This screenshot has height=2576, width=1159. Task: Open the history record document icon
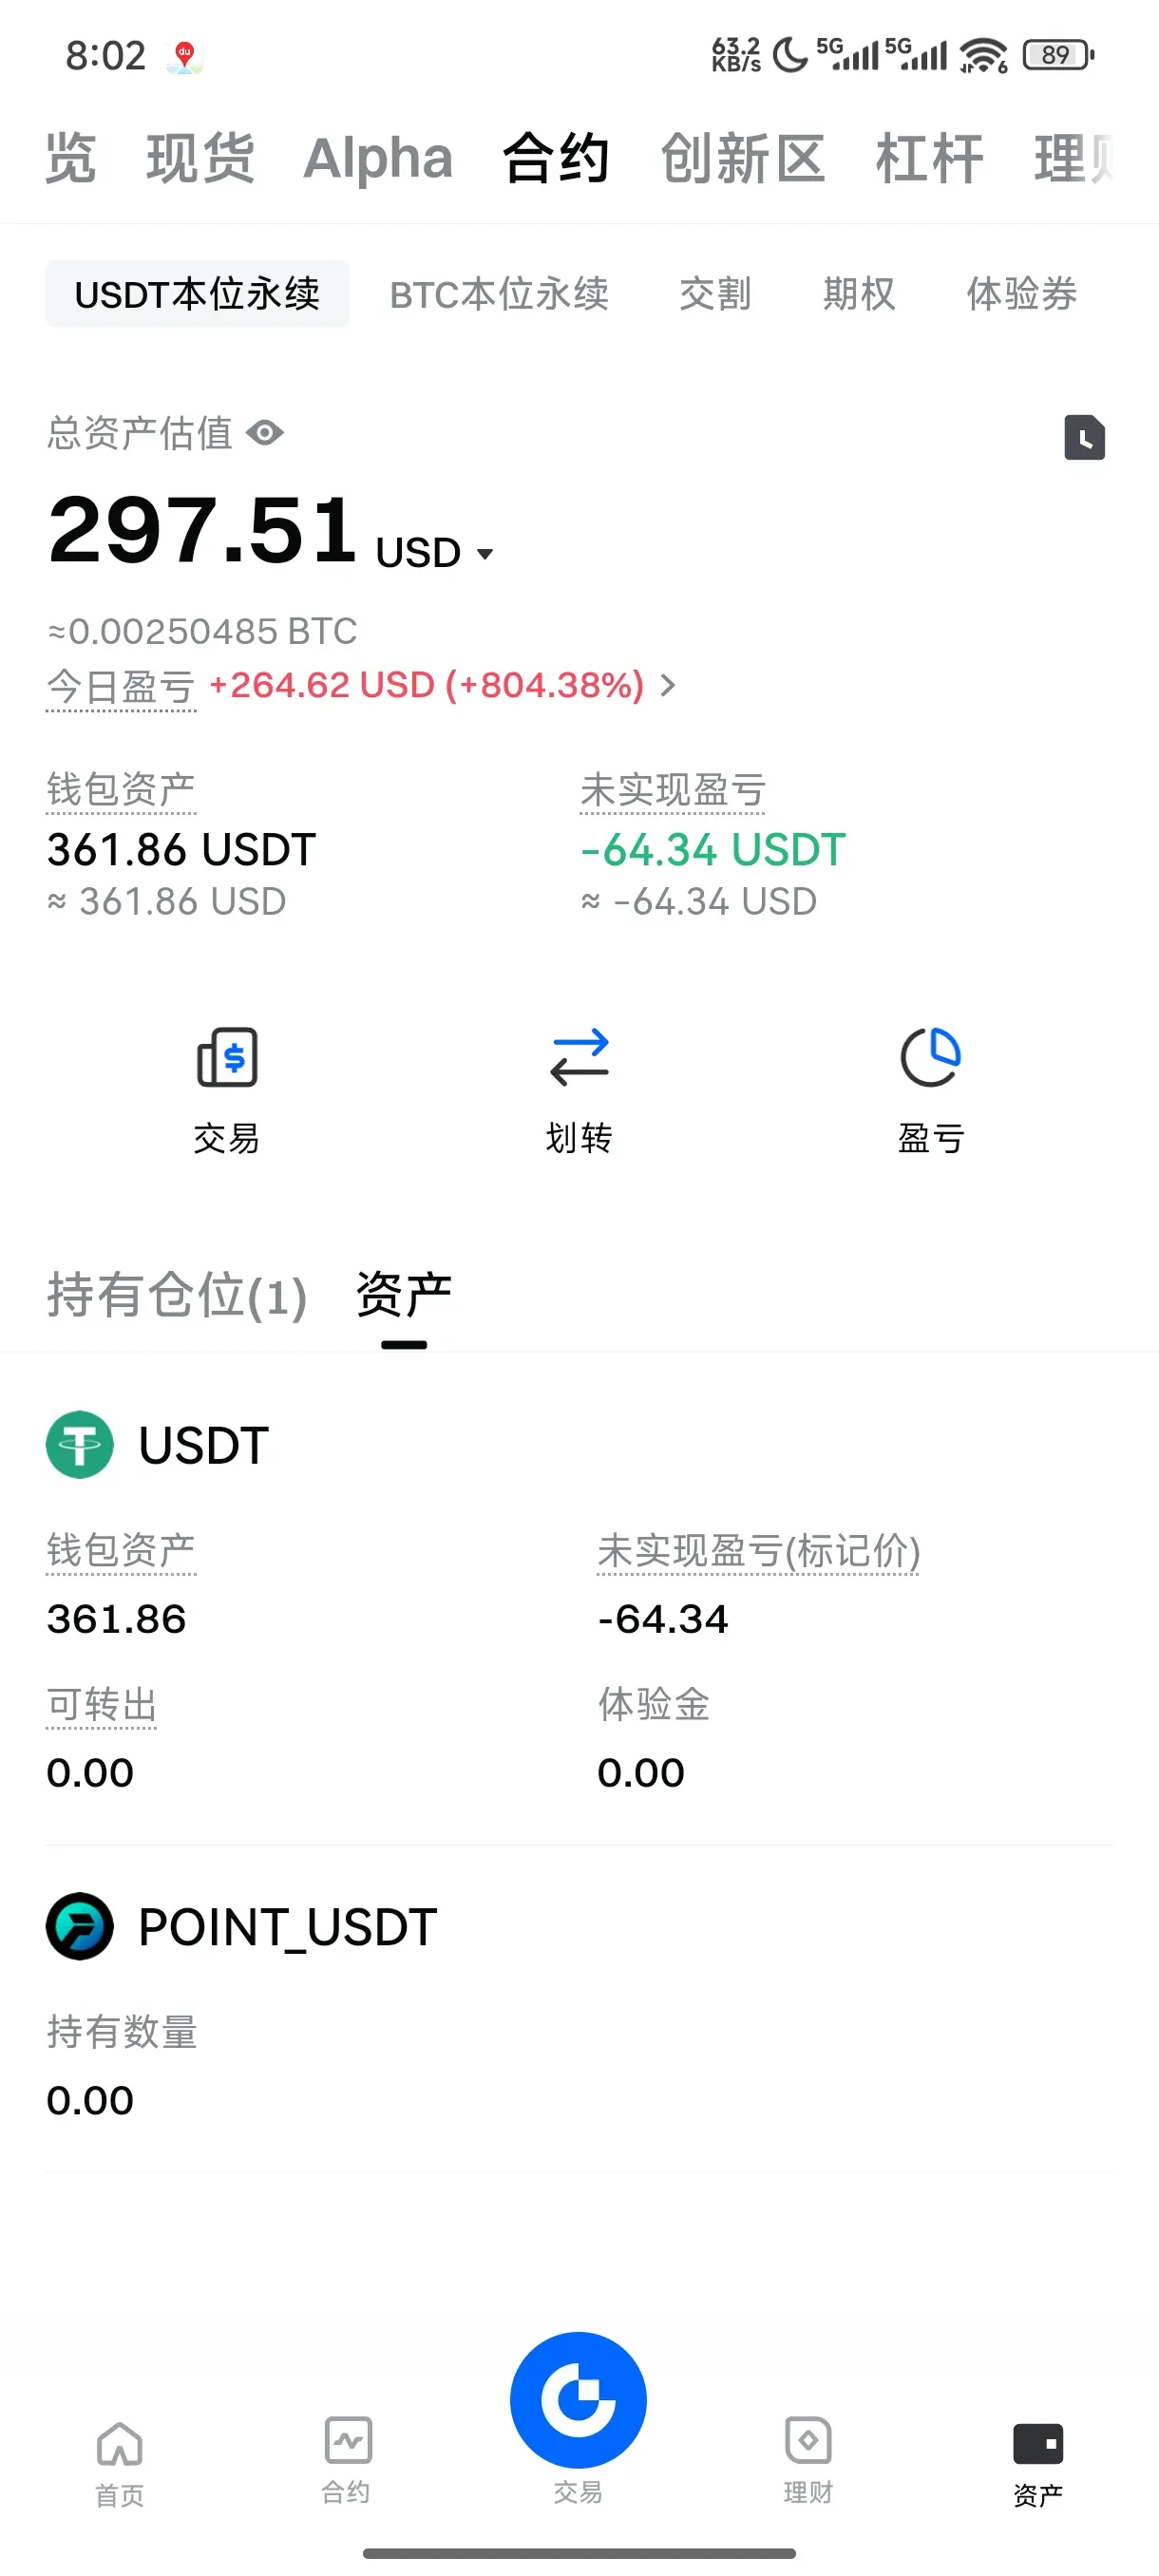point(1084,437)
